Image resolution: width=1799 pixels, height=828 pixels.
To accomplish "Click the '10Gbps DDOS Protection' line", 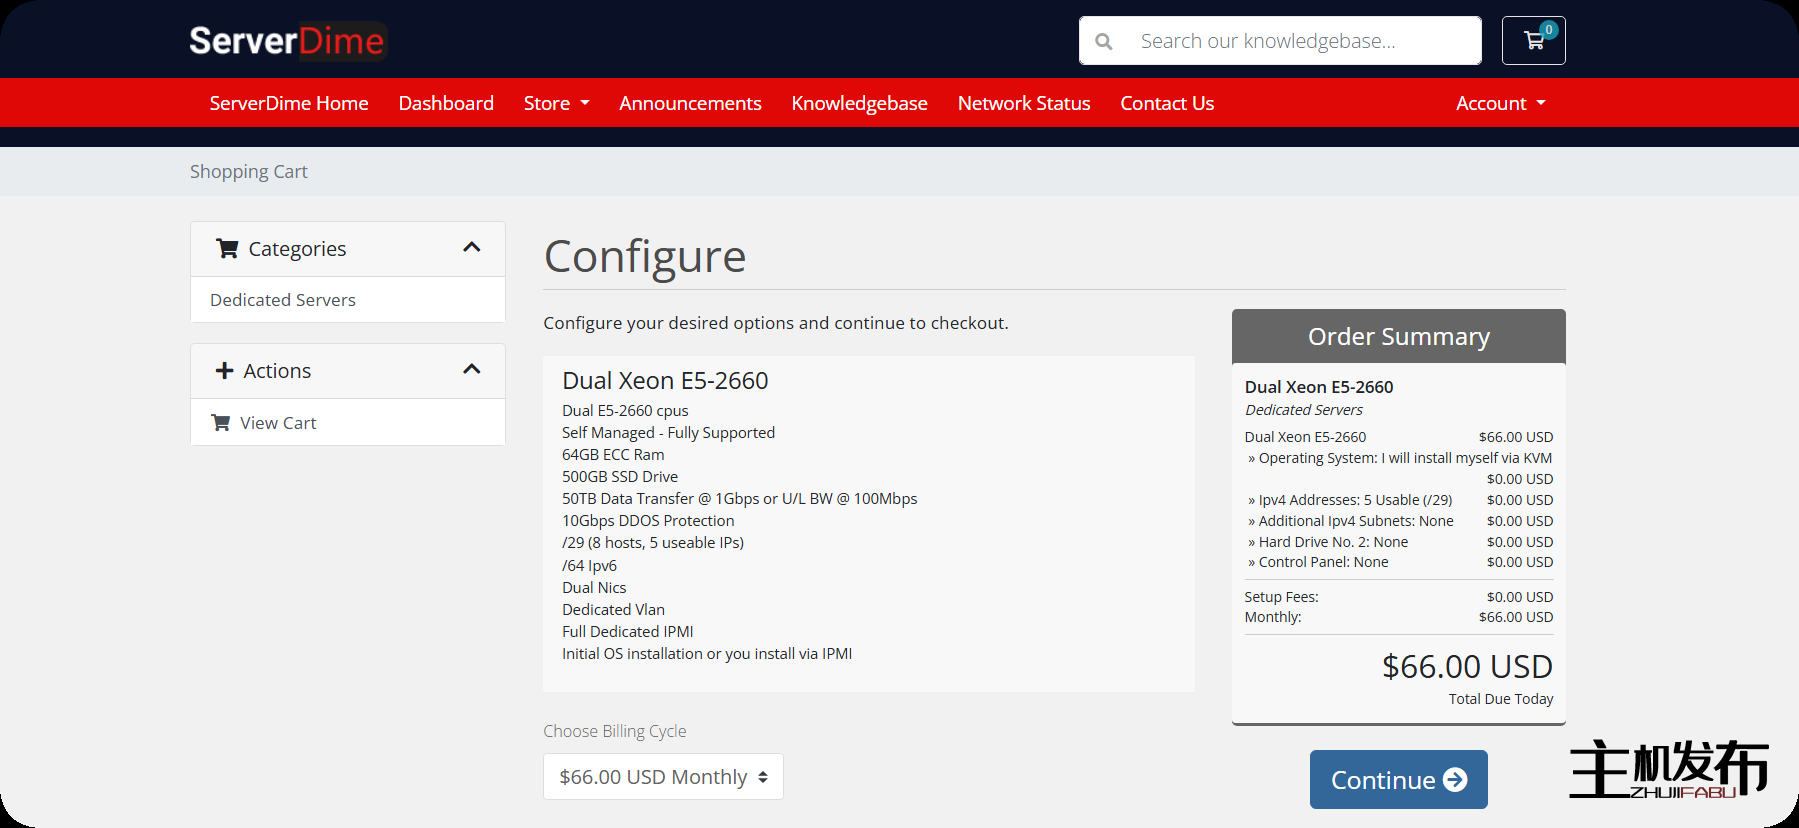I will [x=648, y=521].
